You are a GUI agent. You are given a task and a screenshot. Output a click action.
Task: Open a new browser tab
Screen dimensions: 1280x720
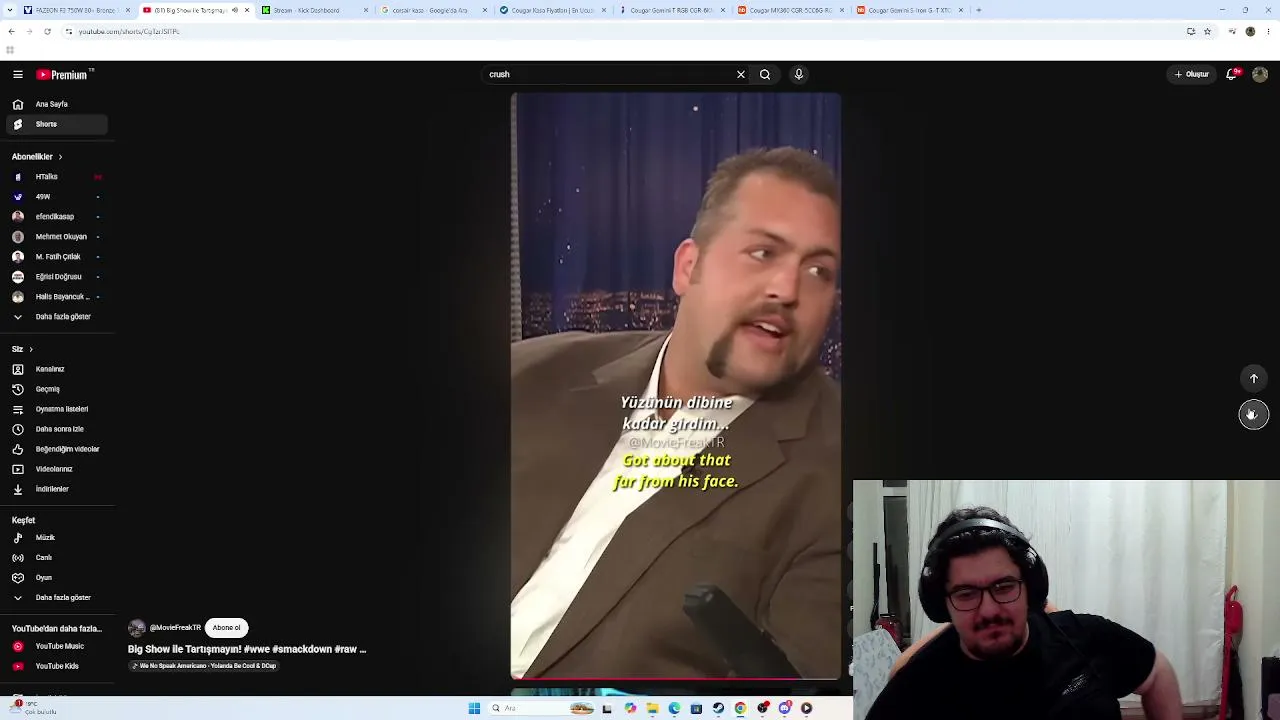click(979, 10)
